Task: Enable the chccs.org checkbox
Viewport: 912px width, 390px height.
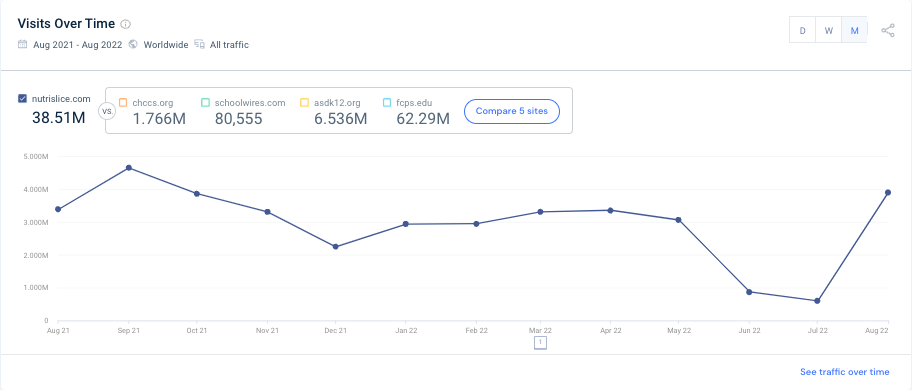Action: point(123,103)
